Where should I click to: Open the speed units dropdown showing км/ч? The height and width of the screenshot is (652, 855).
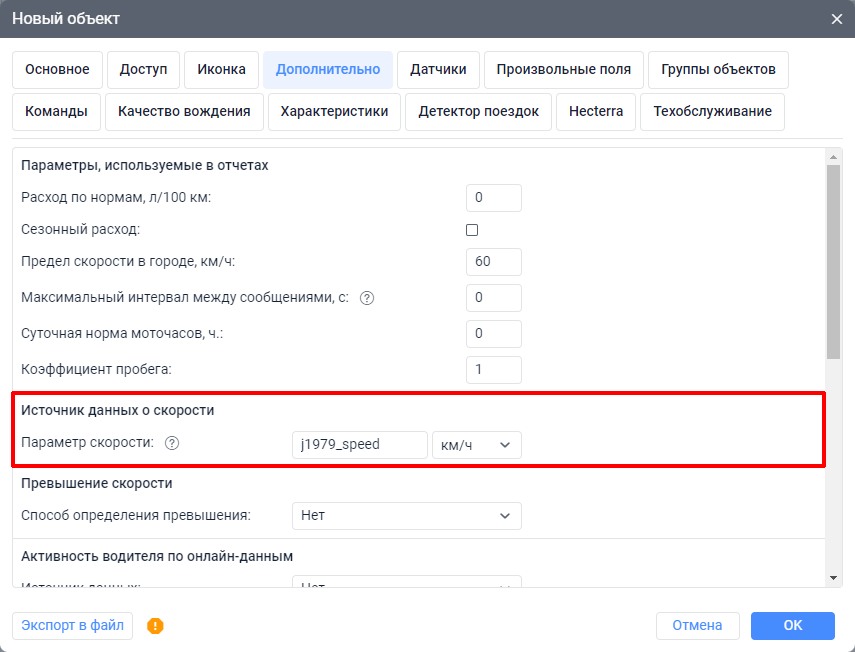477,444
